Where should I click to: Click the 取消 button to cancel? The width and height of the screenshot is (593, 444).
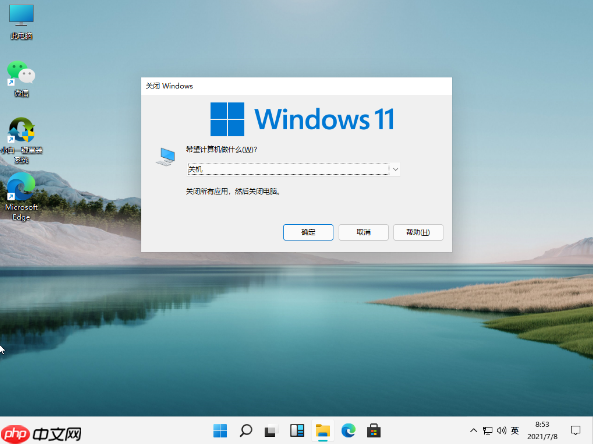pos(363,232)
